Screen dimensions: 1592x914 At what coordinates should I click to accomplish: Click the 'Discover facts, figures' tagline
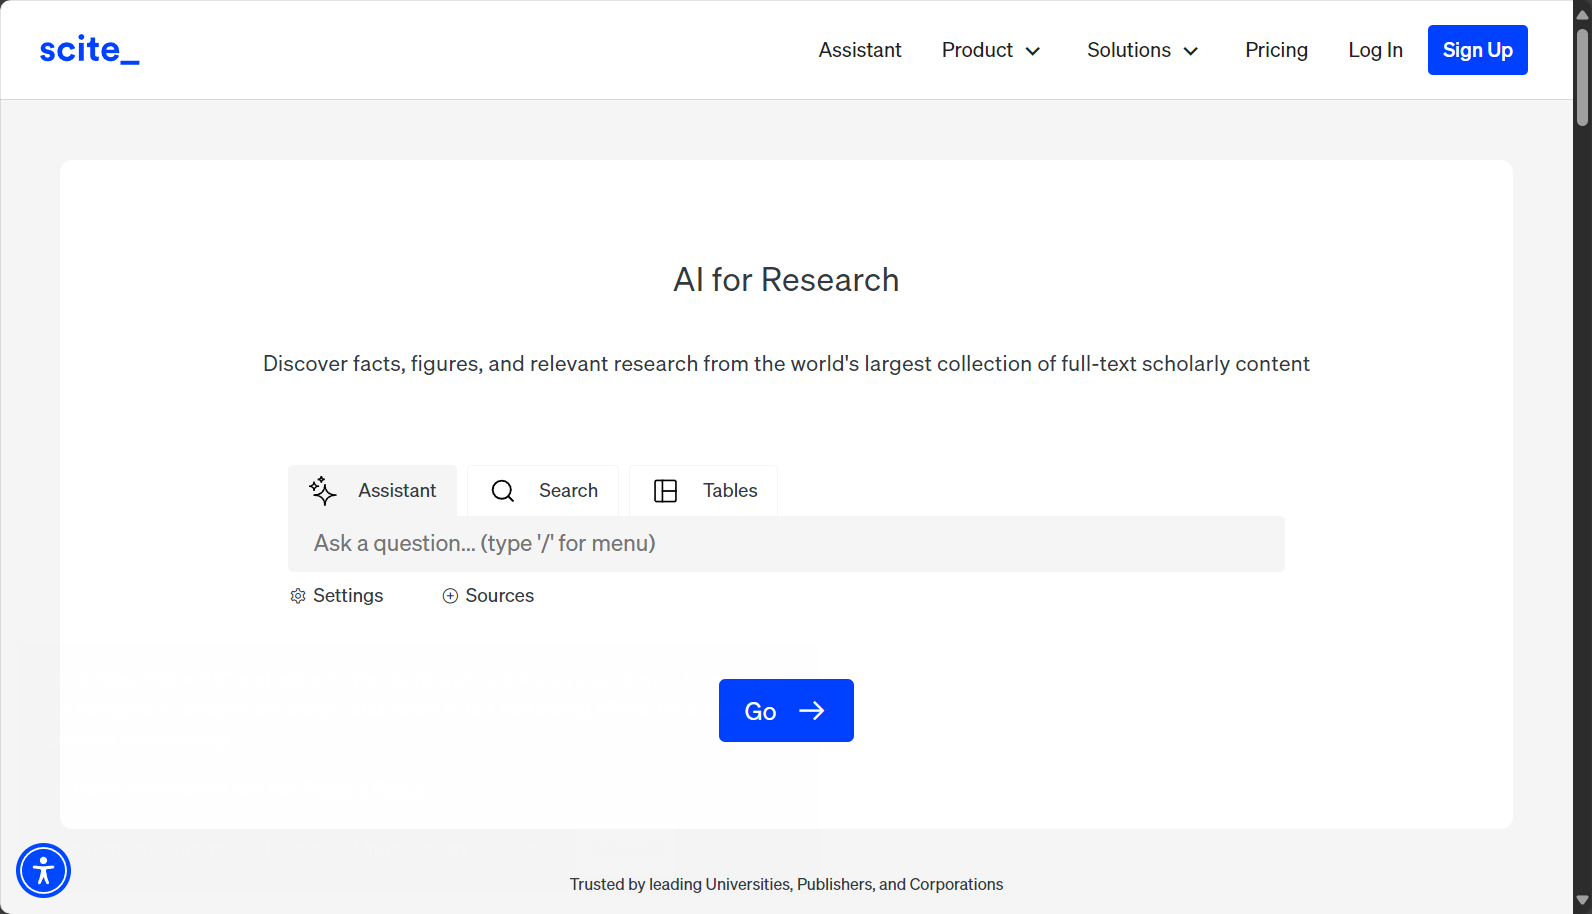(x=786, y=364)
